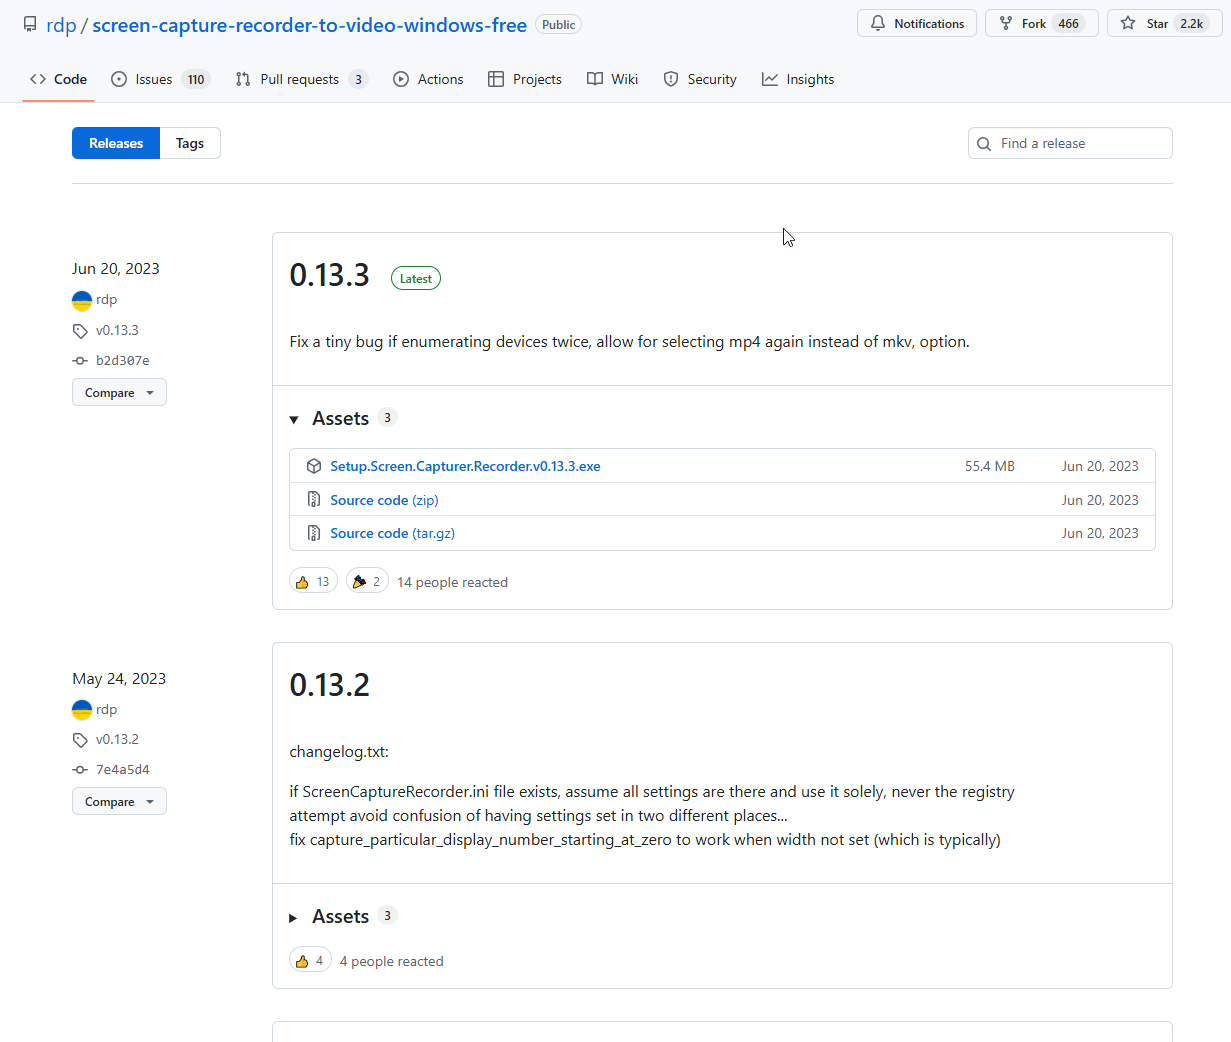Click the tag icon beside v0.13.2

(80, 740)
